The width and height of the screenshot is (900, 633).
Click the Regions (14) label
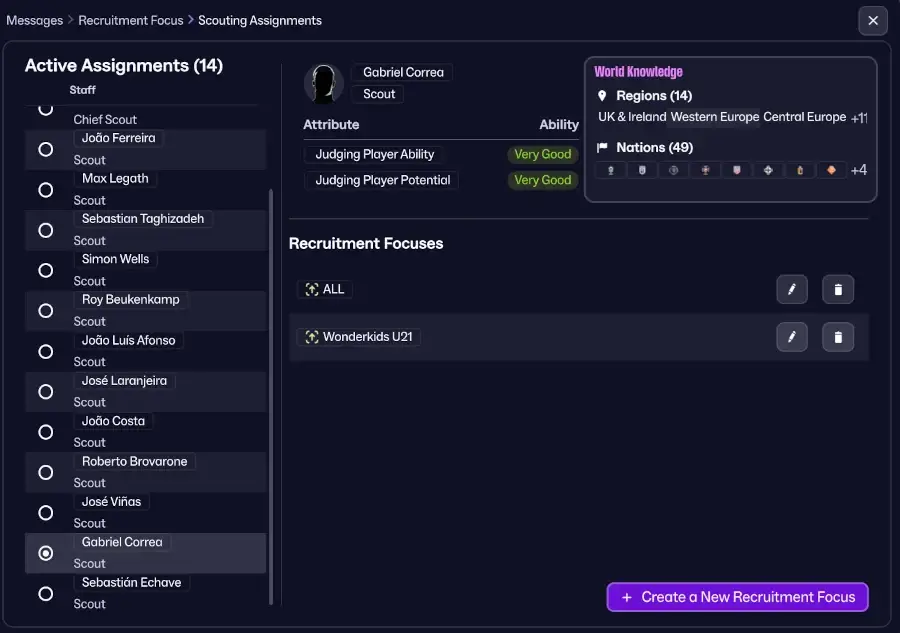654,95
